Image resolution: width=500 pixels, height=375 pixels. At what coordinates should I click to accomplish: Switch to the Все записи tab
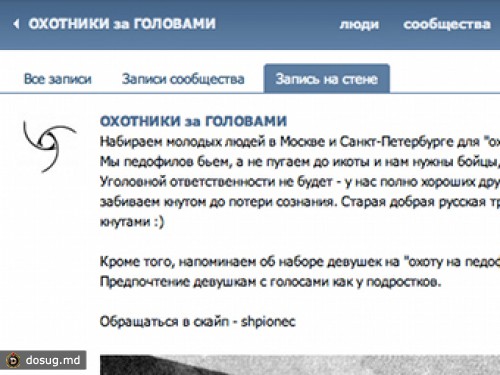click(58, 79)
